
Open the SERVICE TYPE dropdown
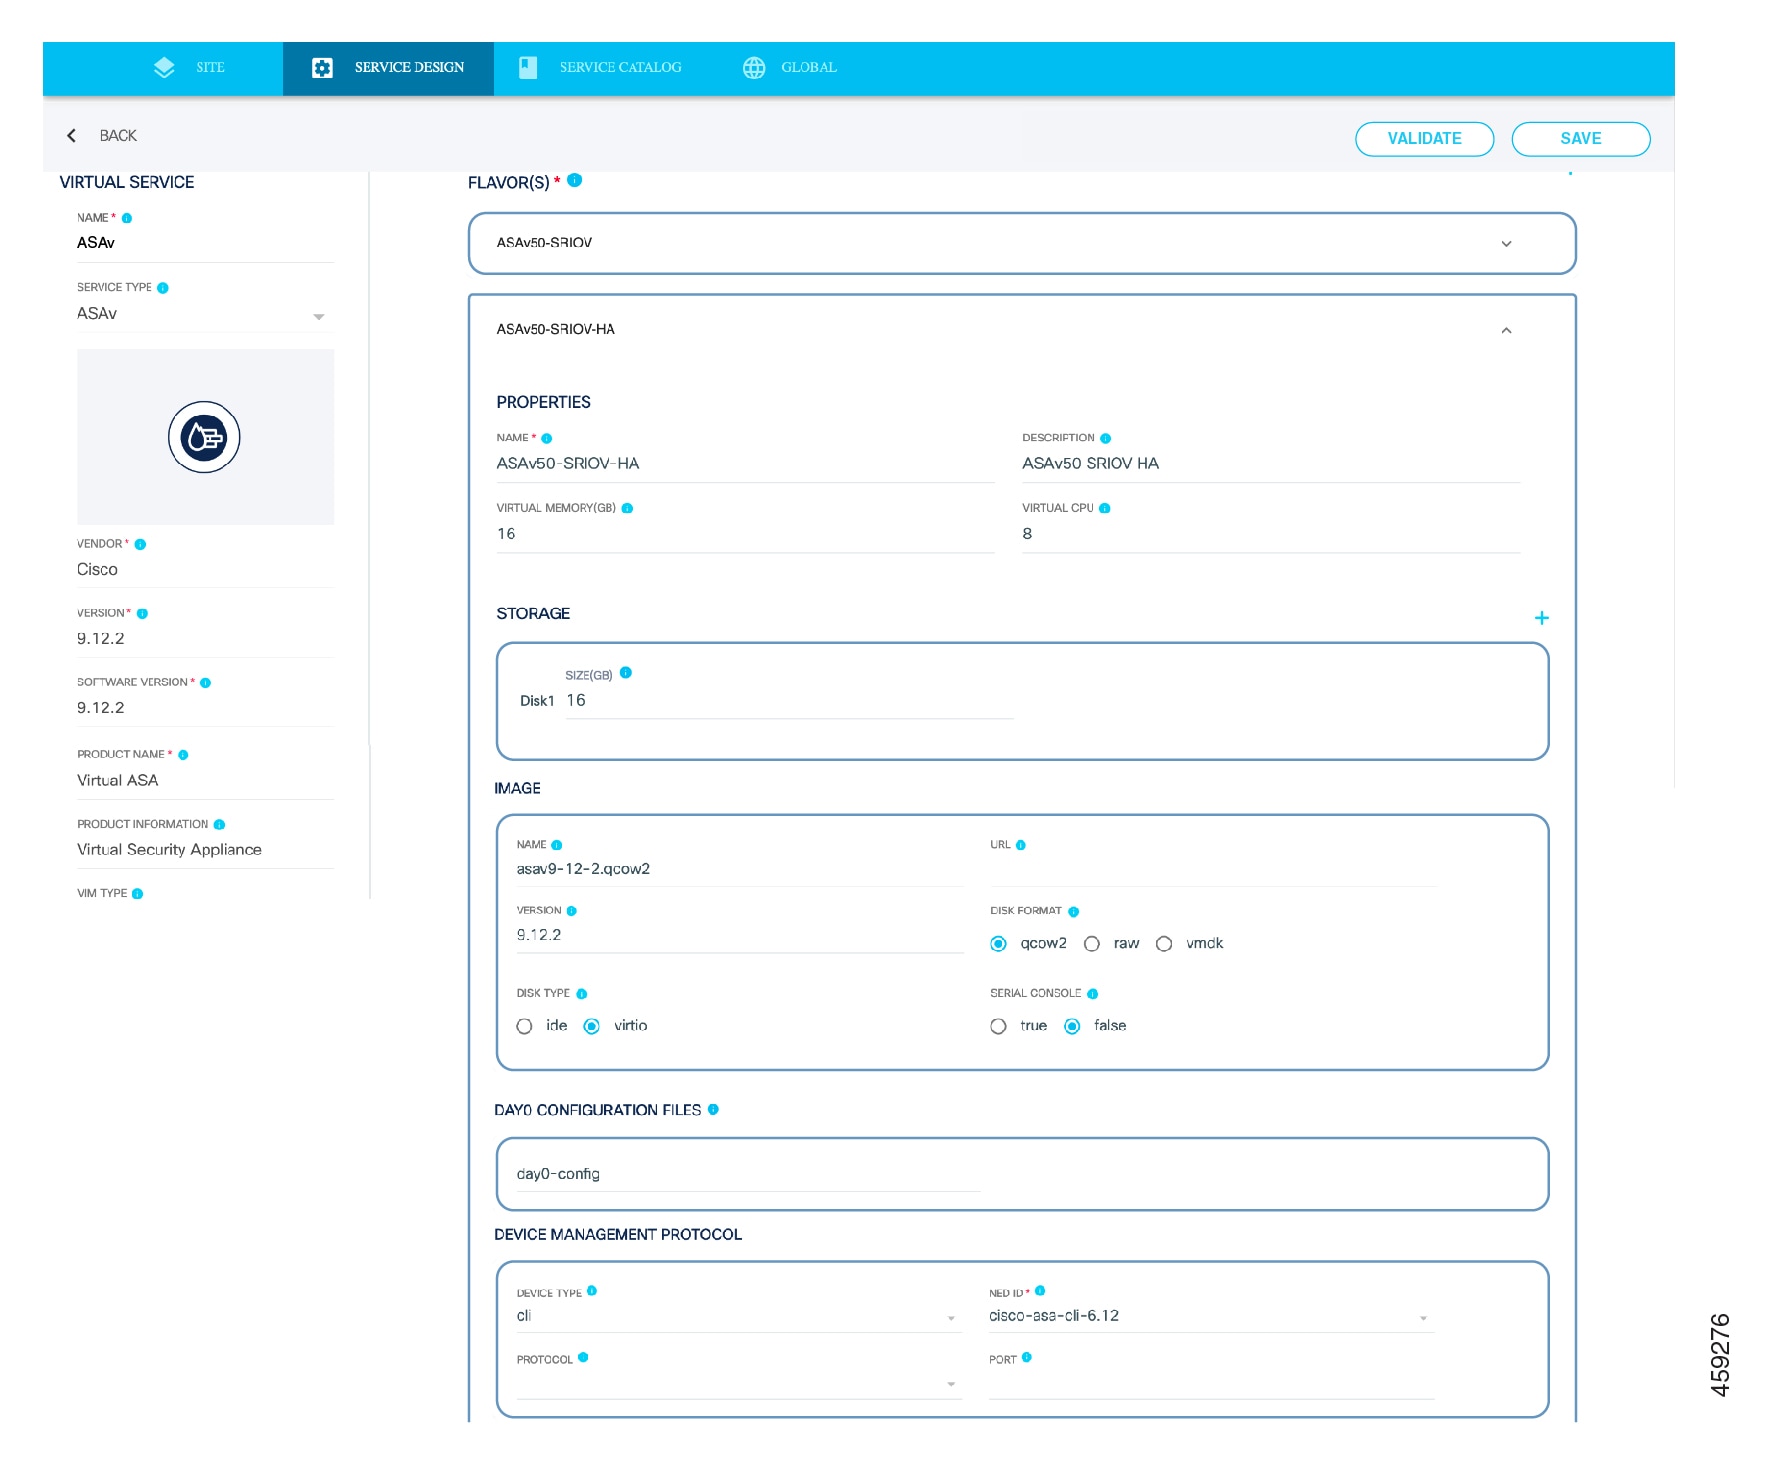[x=319, y=315]
